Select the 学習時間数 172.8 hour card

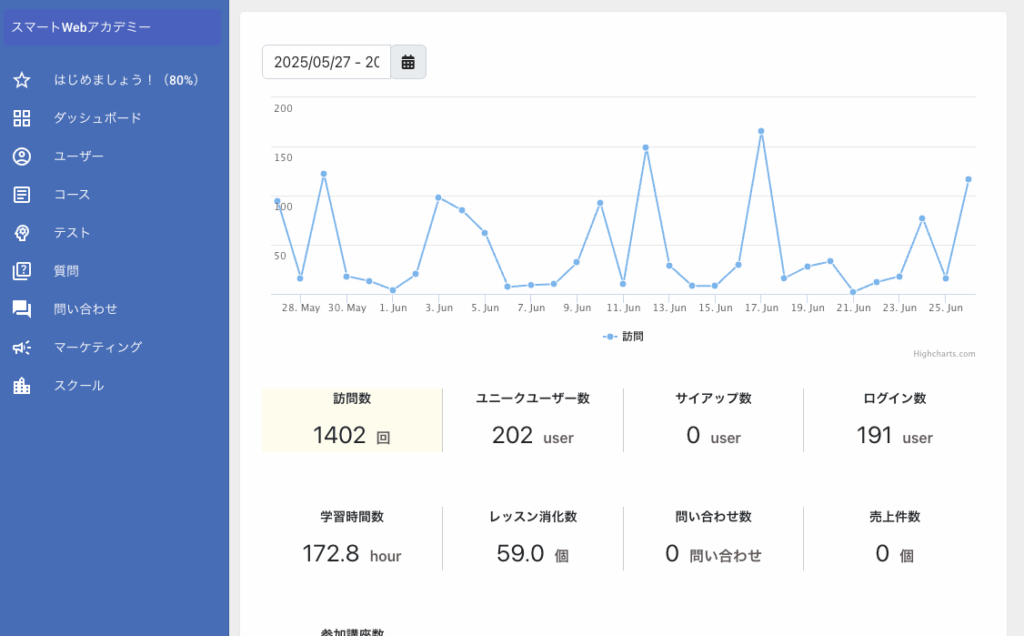(x=352, y=539)
